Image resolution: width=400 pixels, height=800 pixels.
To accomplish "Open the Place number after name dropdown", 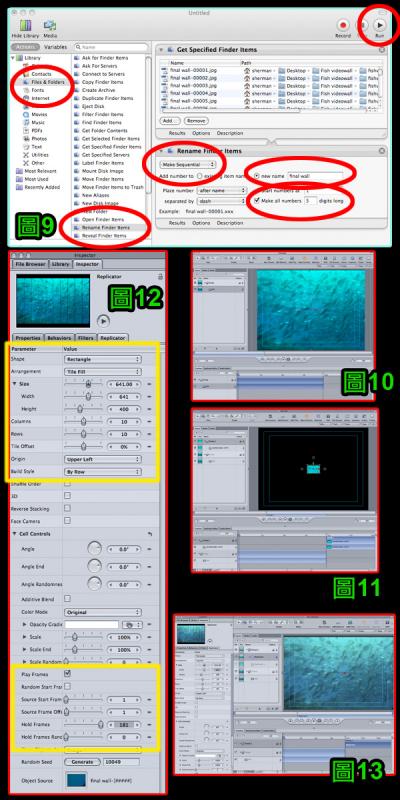I will click(221, 190).
